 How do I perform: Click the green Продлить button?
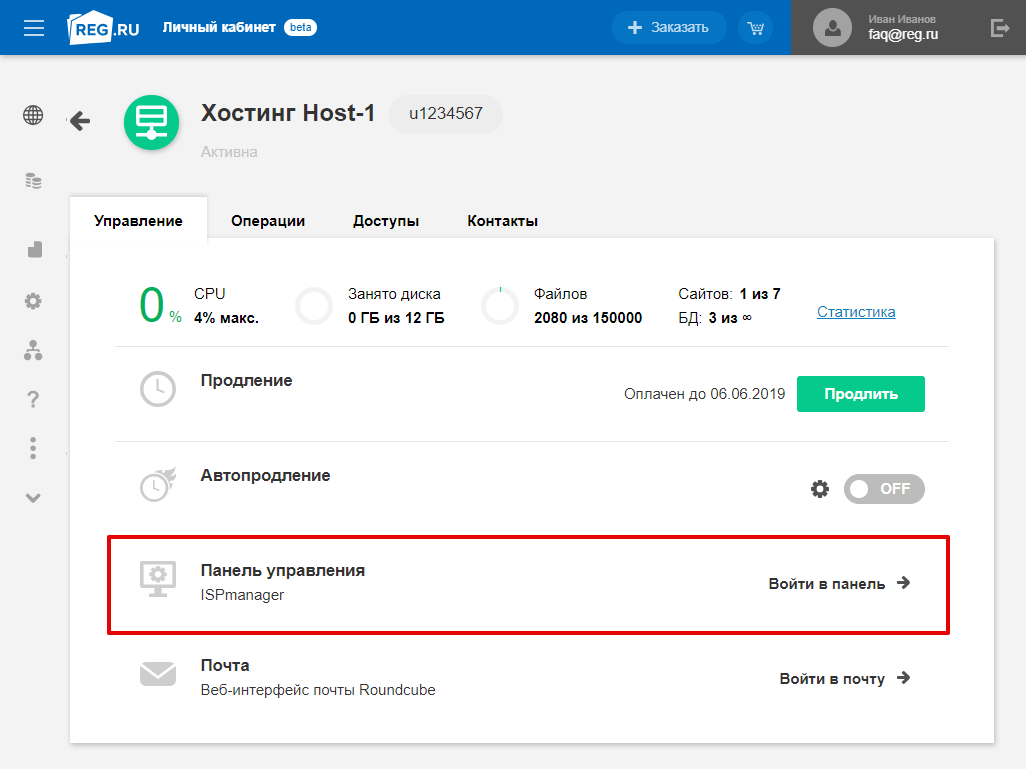(860, 394)
